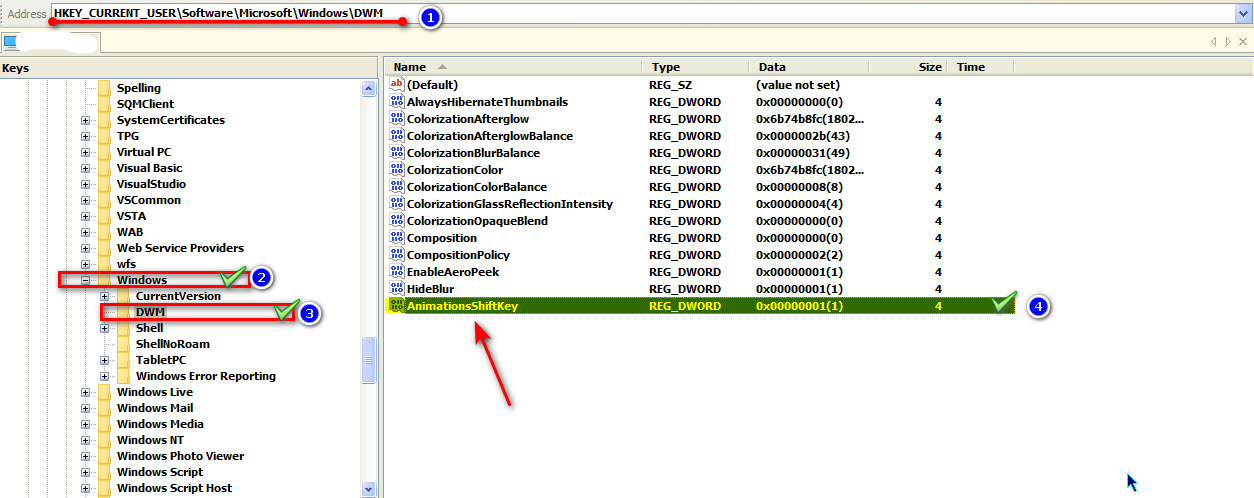Click the ColorizationAfterglowBalance DWORD icon
Image resolution: width=1254 pixels, height=498 pixels.
(x=396, y=136)
